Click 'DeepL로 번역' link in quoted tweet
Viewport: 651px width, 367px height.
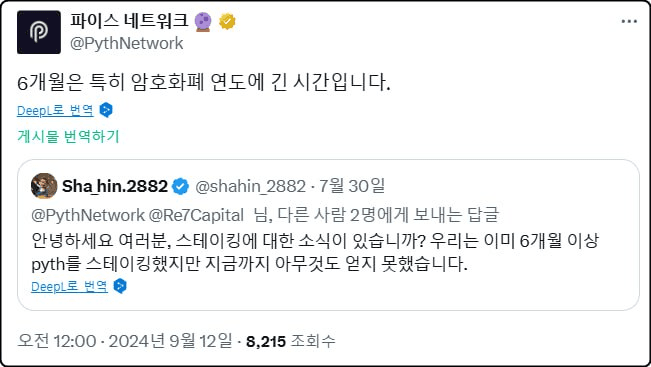click(x=69, y=286)
